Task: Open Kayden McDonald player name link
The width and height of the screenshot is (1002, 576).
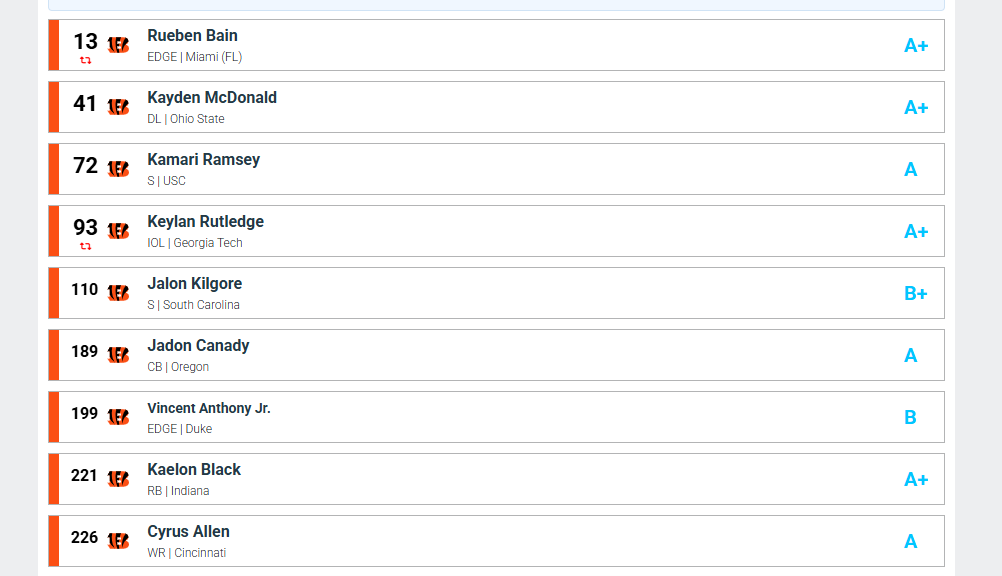Action: pyautogui.click(x=212, y=98)
